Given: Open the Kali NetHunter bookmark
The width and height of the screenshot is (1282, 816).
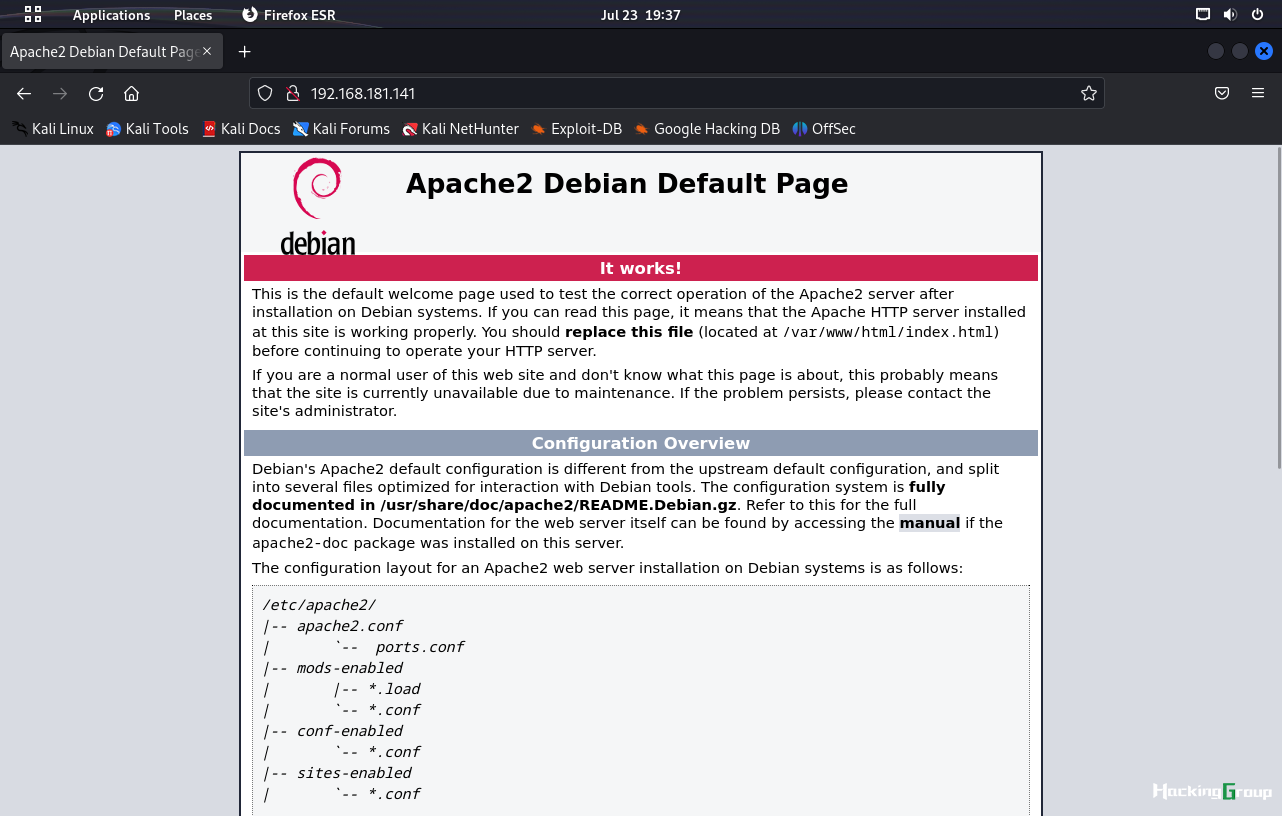Looking at the screenshot, I should (x=460, y=128).
